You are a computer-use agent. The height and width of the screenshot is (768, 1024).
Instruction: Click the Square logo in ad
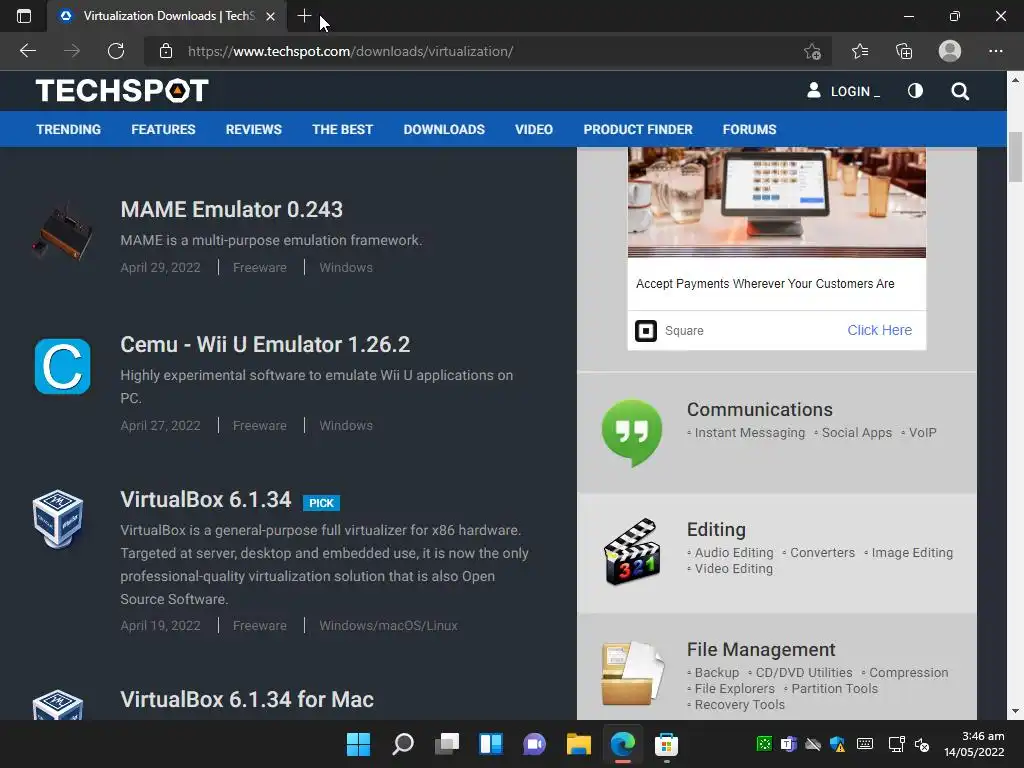646,330
